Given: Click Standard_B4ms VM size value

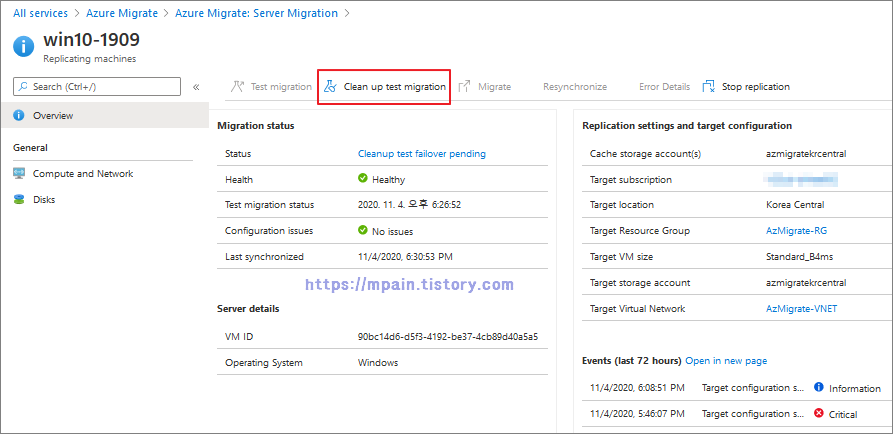Looking at the screenshot, I should [800, 257].
